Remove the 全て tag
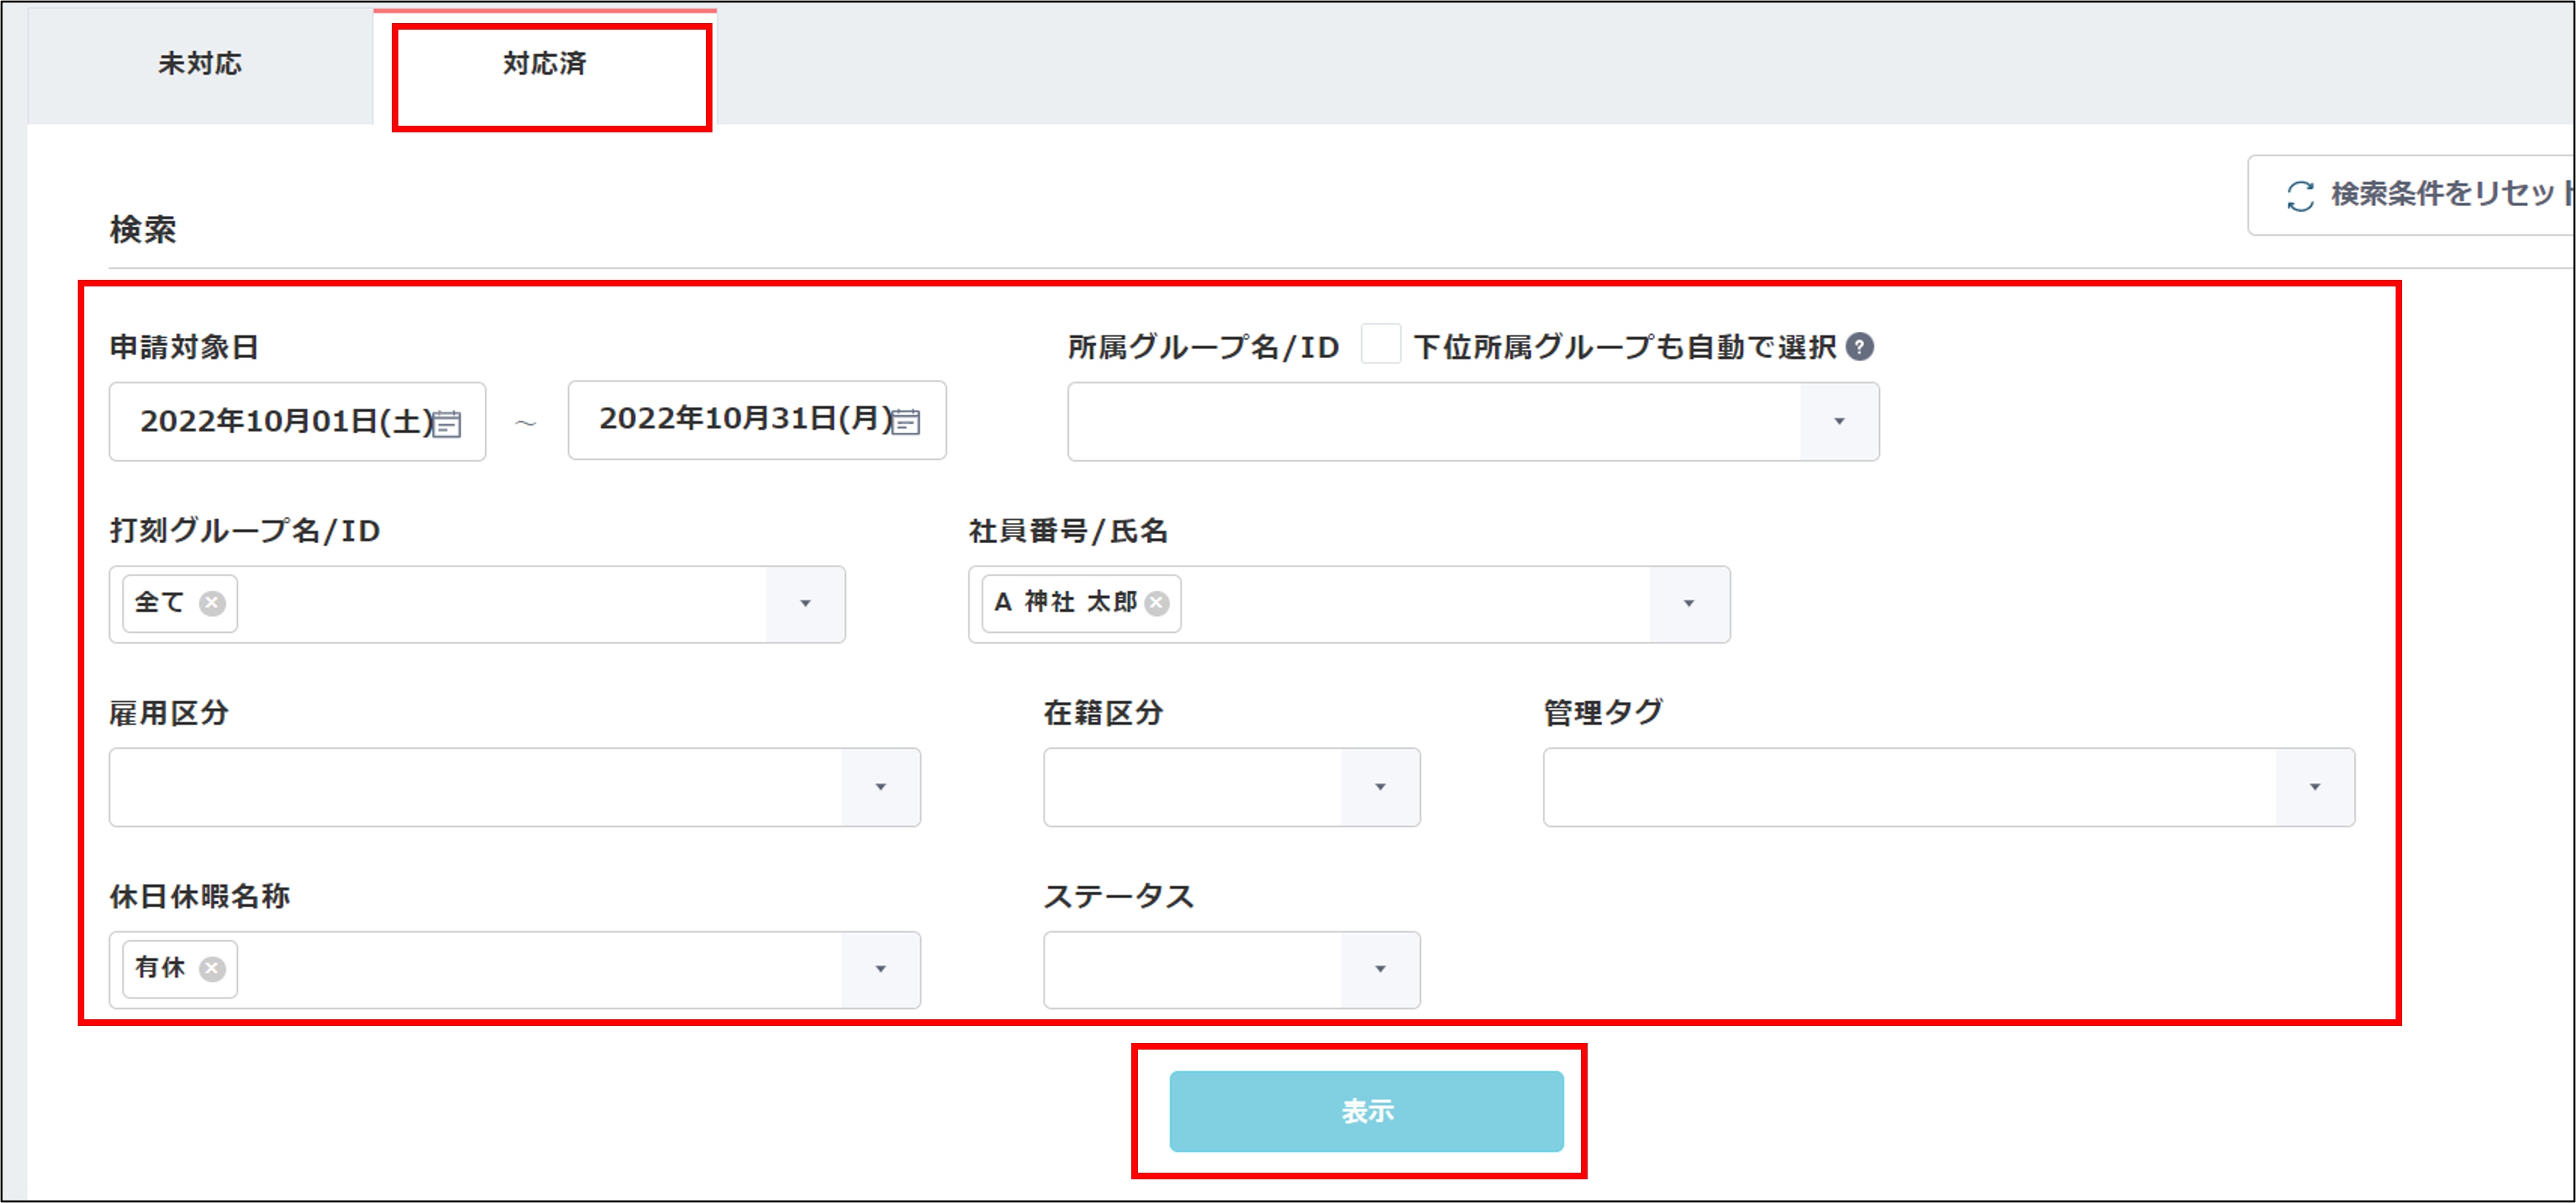2576x1203 pixels. point(212,603)
